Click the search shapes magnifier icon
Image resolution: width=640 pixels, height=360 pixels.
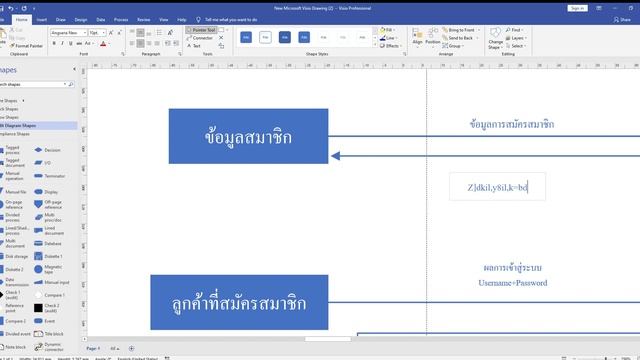point(71,84)
